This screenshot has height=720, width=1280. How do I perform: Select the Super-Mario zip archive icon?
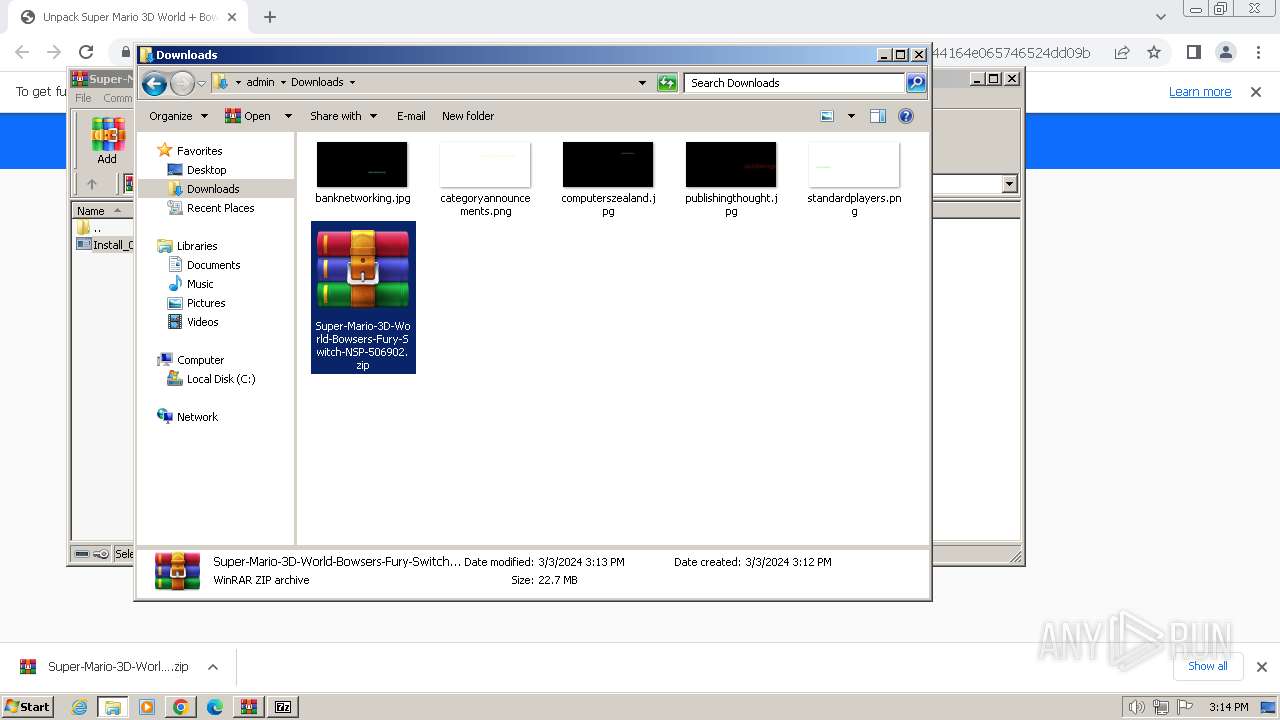363,269
